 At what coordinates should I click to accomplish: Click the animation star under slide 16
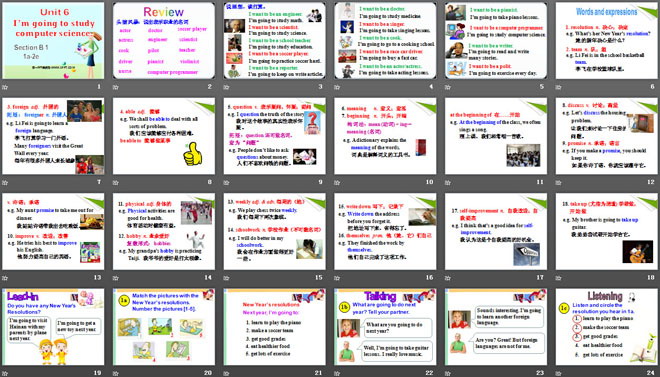tap(337, 278)
